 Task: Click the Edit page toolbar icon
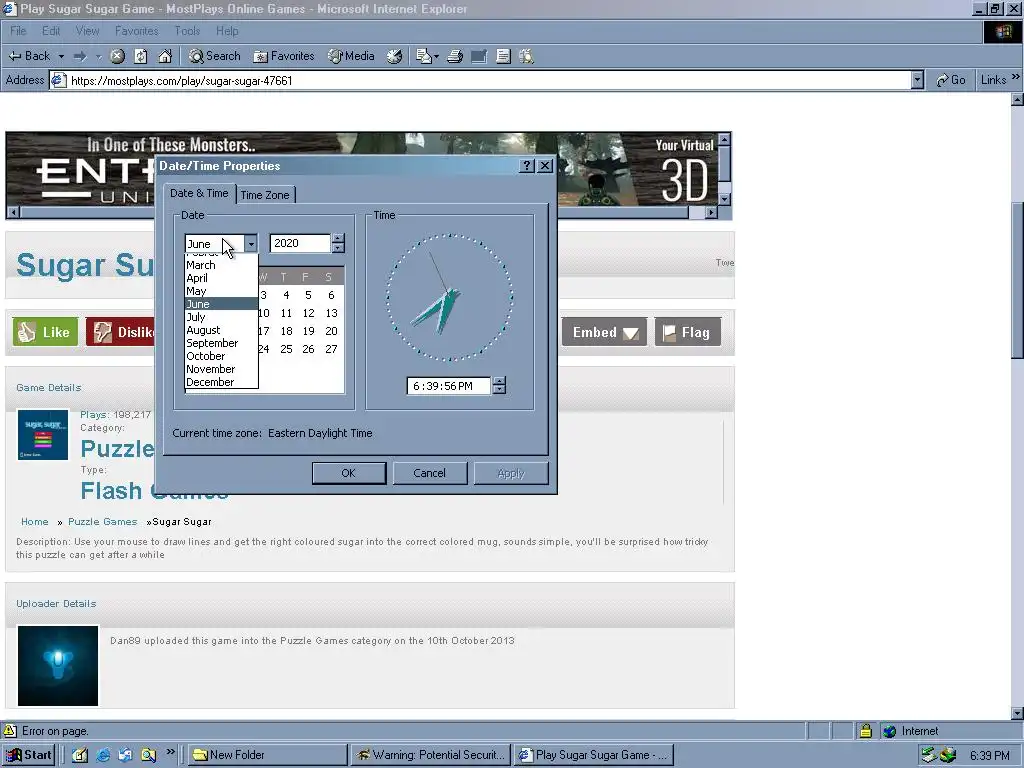click(x=479, y=56)
